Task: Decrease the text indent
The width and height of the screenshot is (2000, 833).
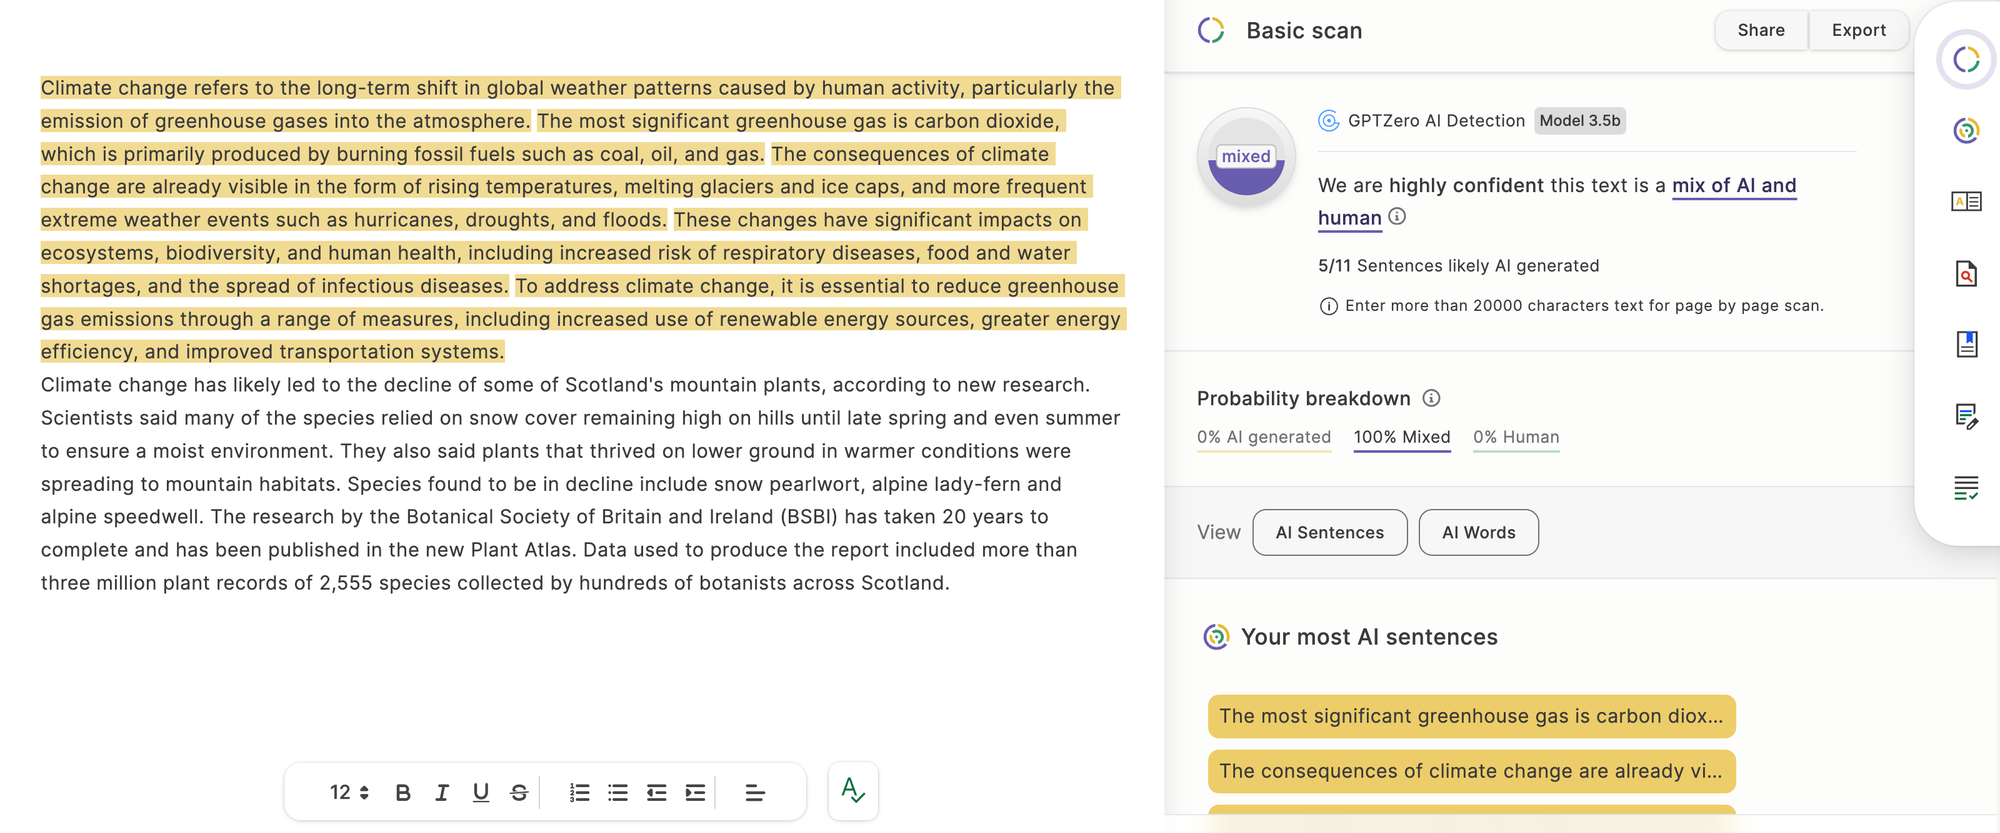Action: click(x=657, y=793)
